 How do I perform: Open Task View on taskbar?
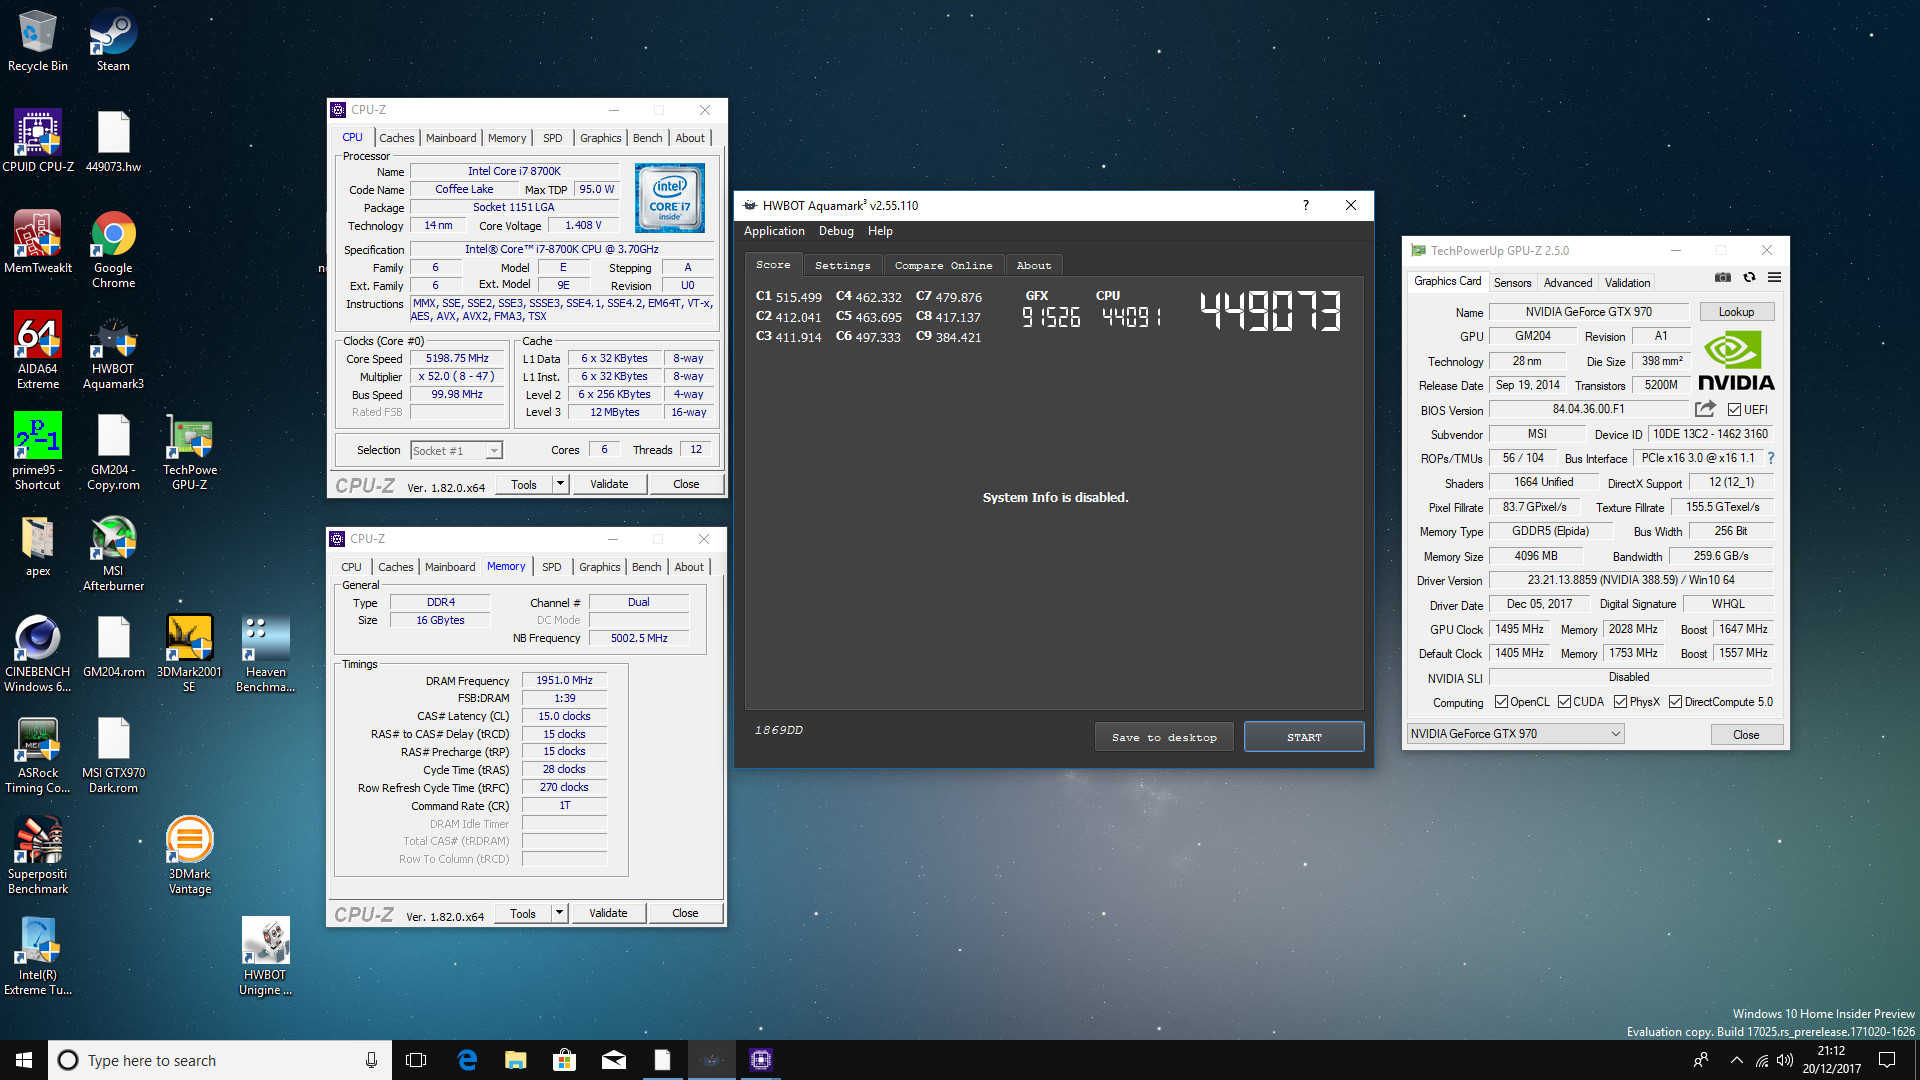(x=416, y=1060)
